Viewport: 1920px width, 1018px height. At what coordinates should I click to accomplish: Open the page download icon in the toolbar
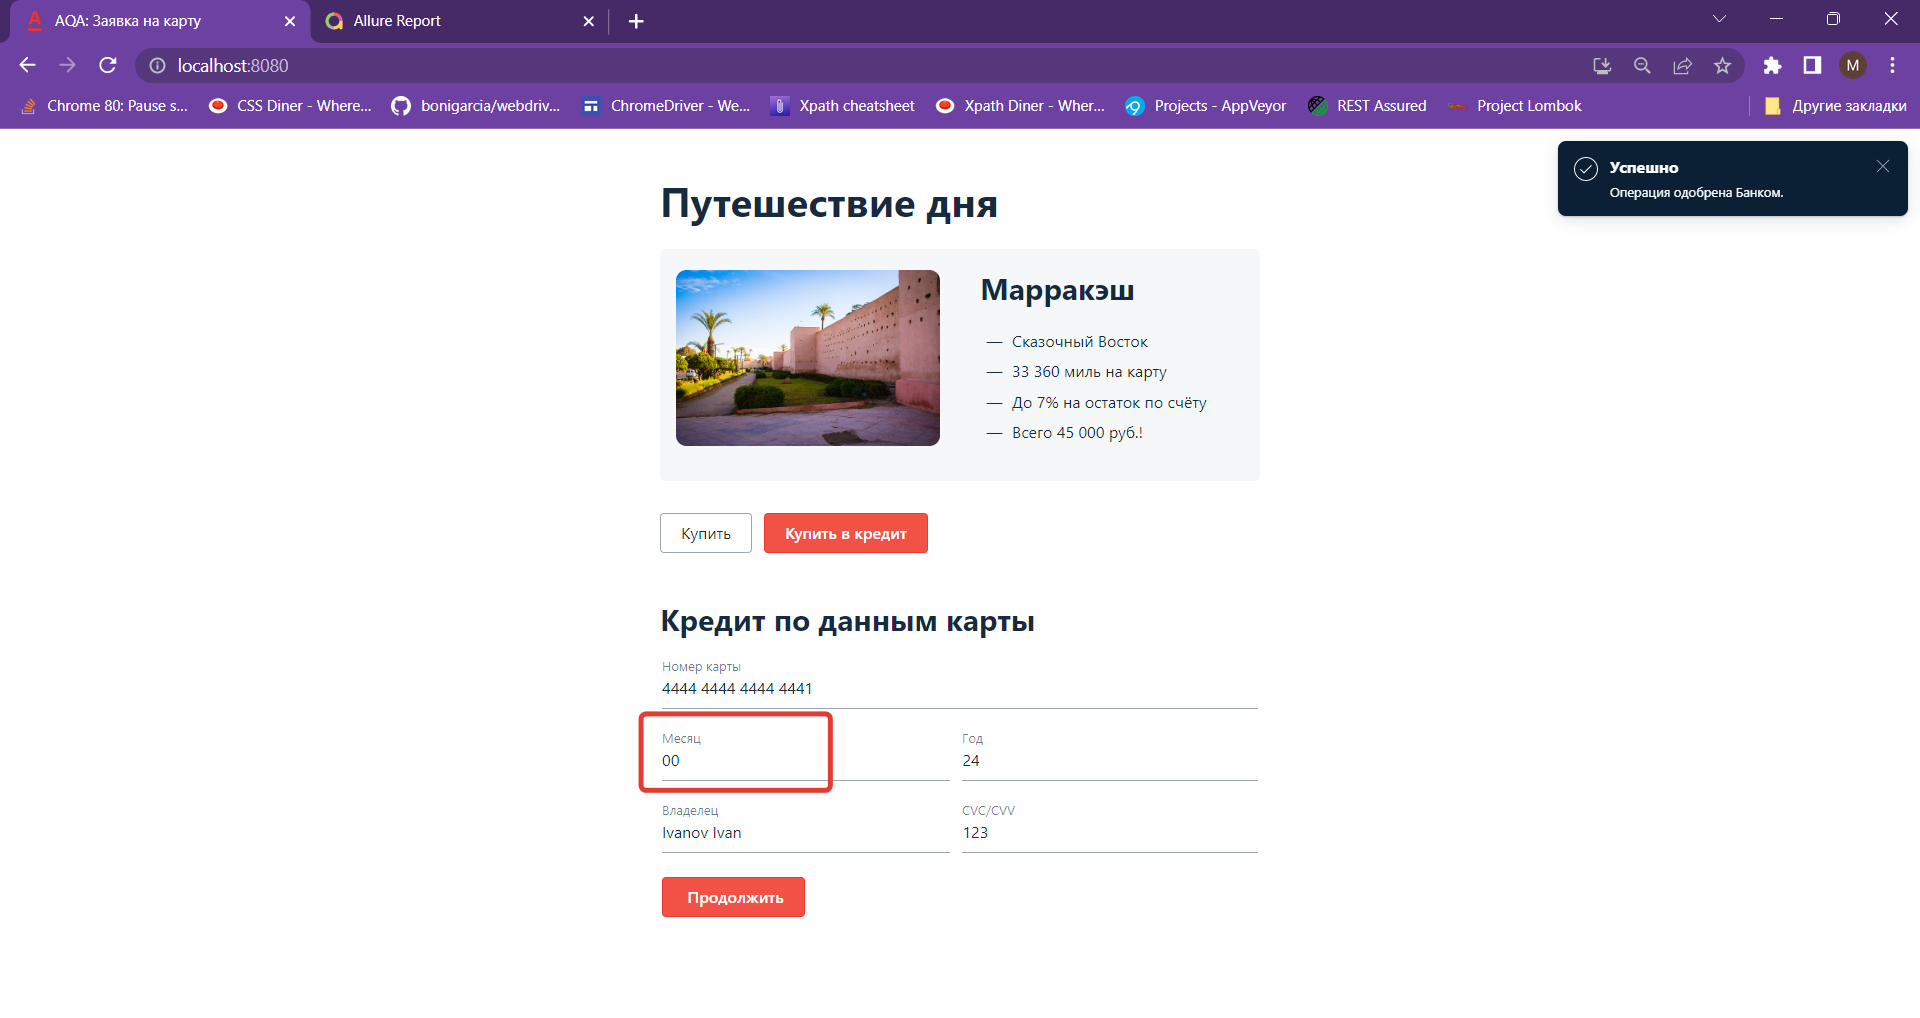(x=1601, y=65)
